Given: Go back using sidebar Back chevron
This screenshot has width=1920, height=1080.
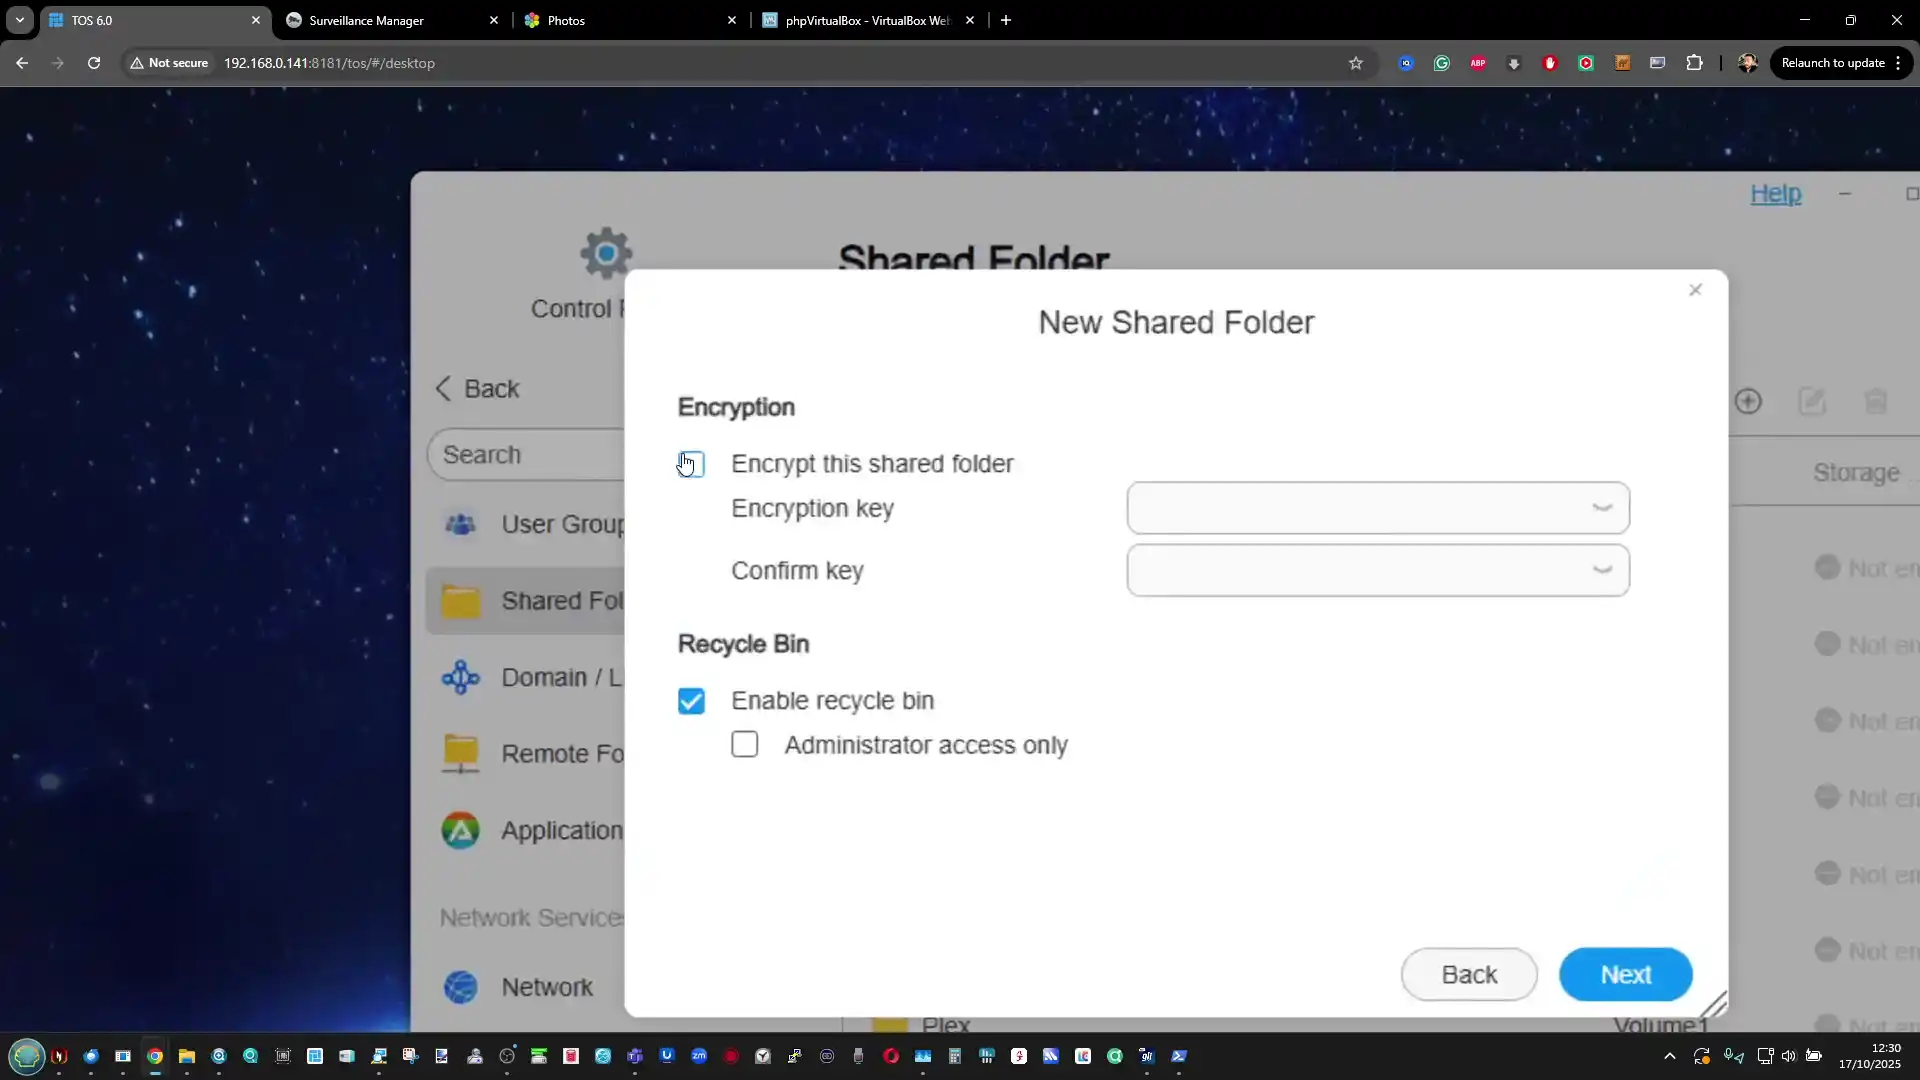Looking at the screenshot, I should pyautogui.click(x=445, y=388).
